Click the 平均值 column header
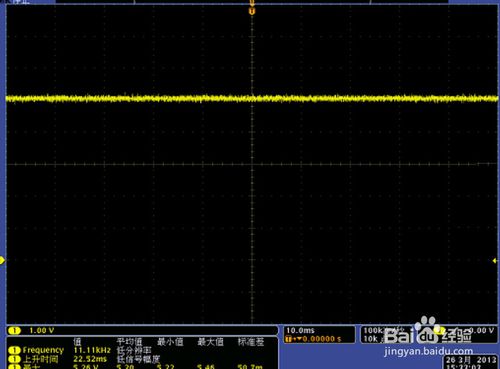Image resolution: width=500 pixels, height=369 pixels. [129, 342]
